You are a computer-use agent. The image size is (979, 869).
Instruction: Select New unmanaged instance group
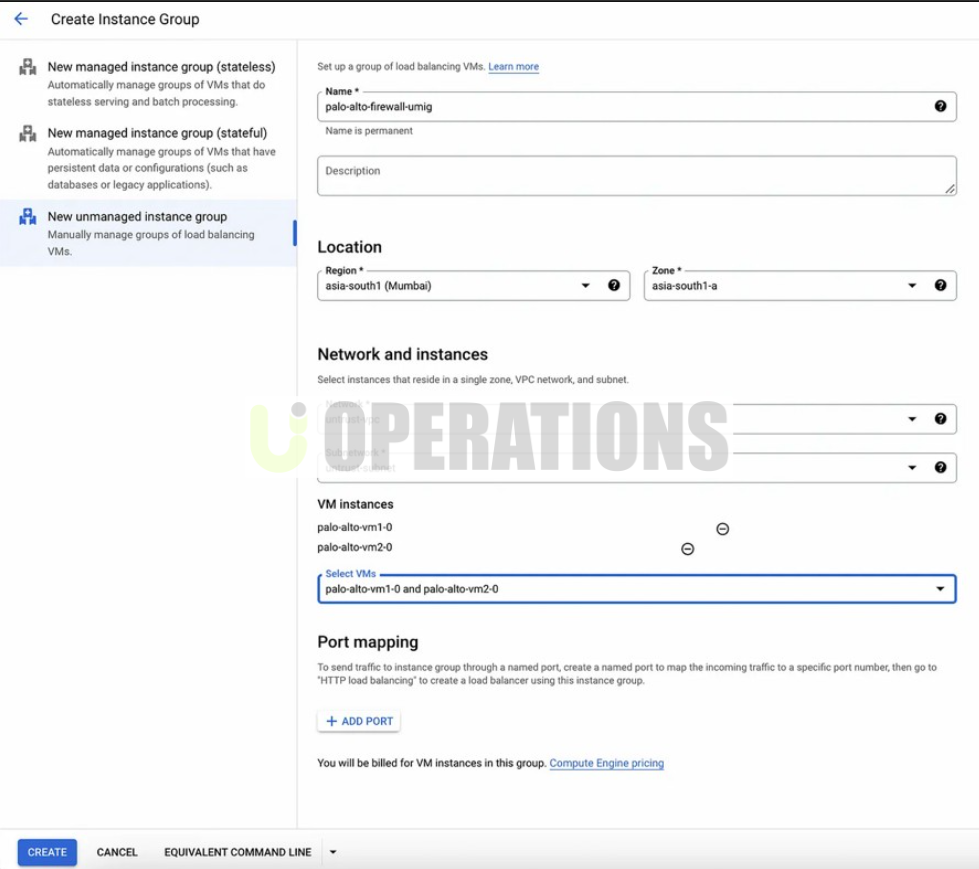149,233
